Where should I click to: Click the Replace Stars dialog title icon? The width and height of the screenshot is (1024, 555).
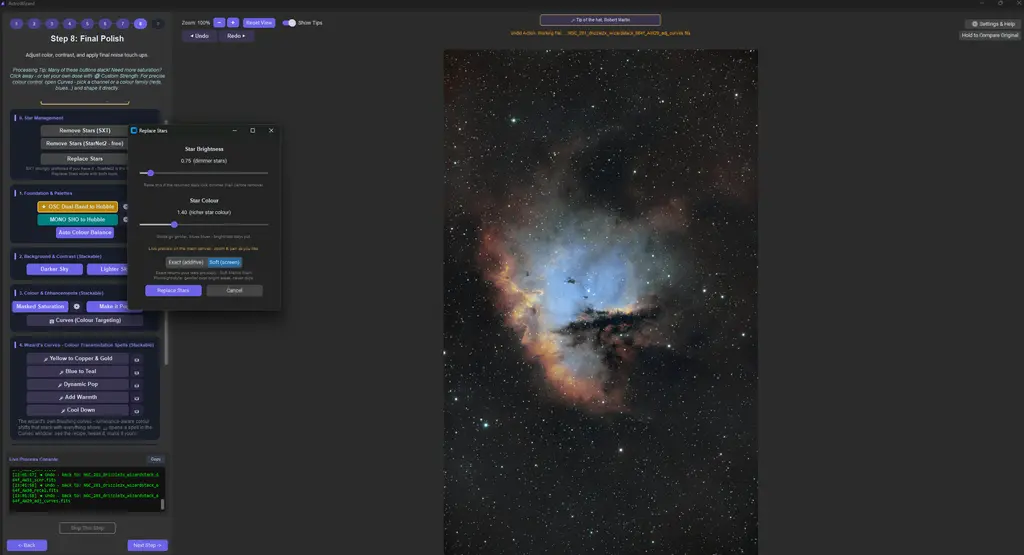(134, 131)
